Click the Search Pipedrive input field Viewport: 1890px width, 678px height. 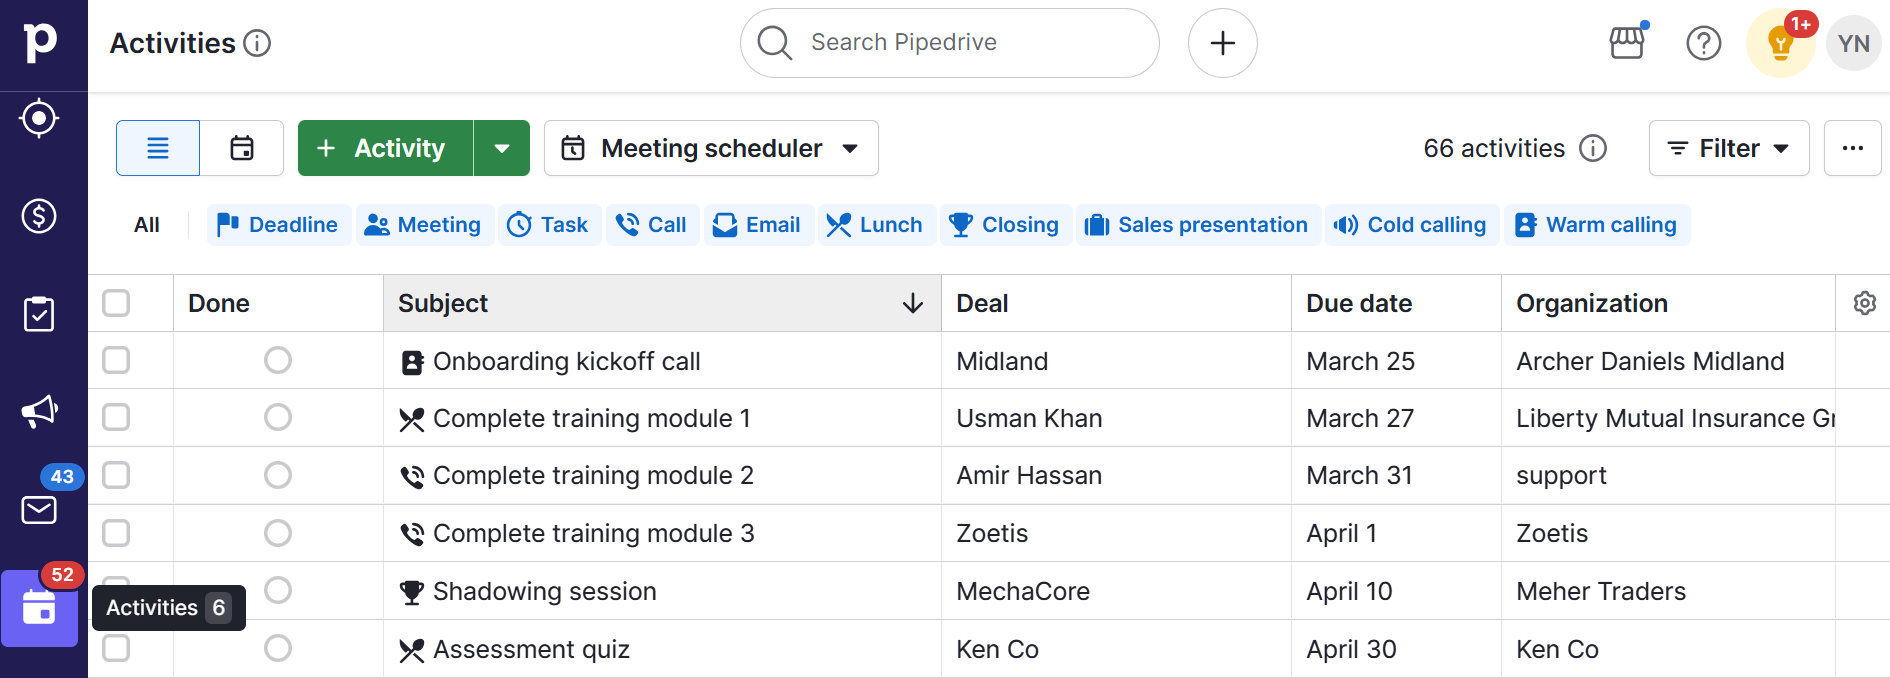(950, 43)
